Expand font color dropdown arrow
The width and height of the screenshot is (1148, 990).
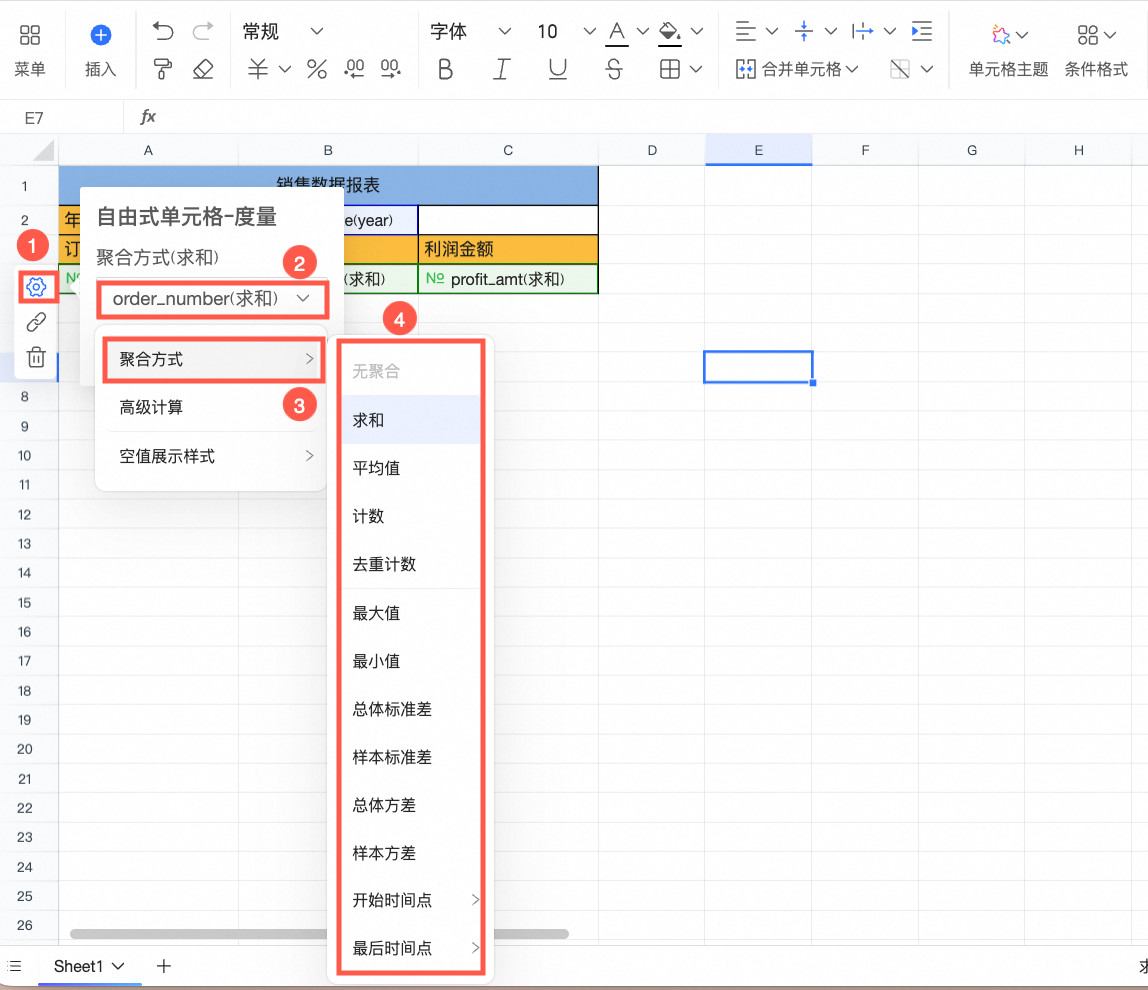tap(643, 31)
